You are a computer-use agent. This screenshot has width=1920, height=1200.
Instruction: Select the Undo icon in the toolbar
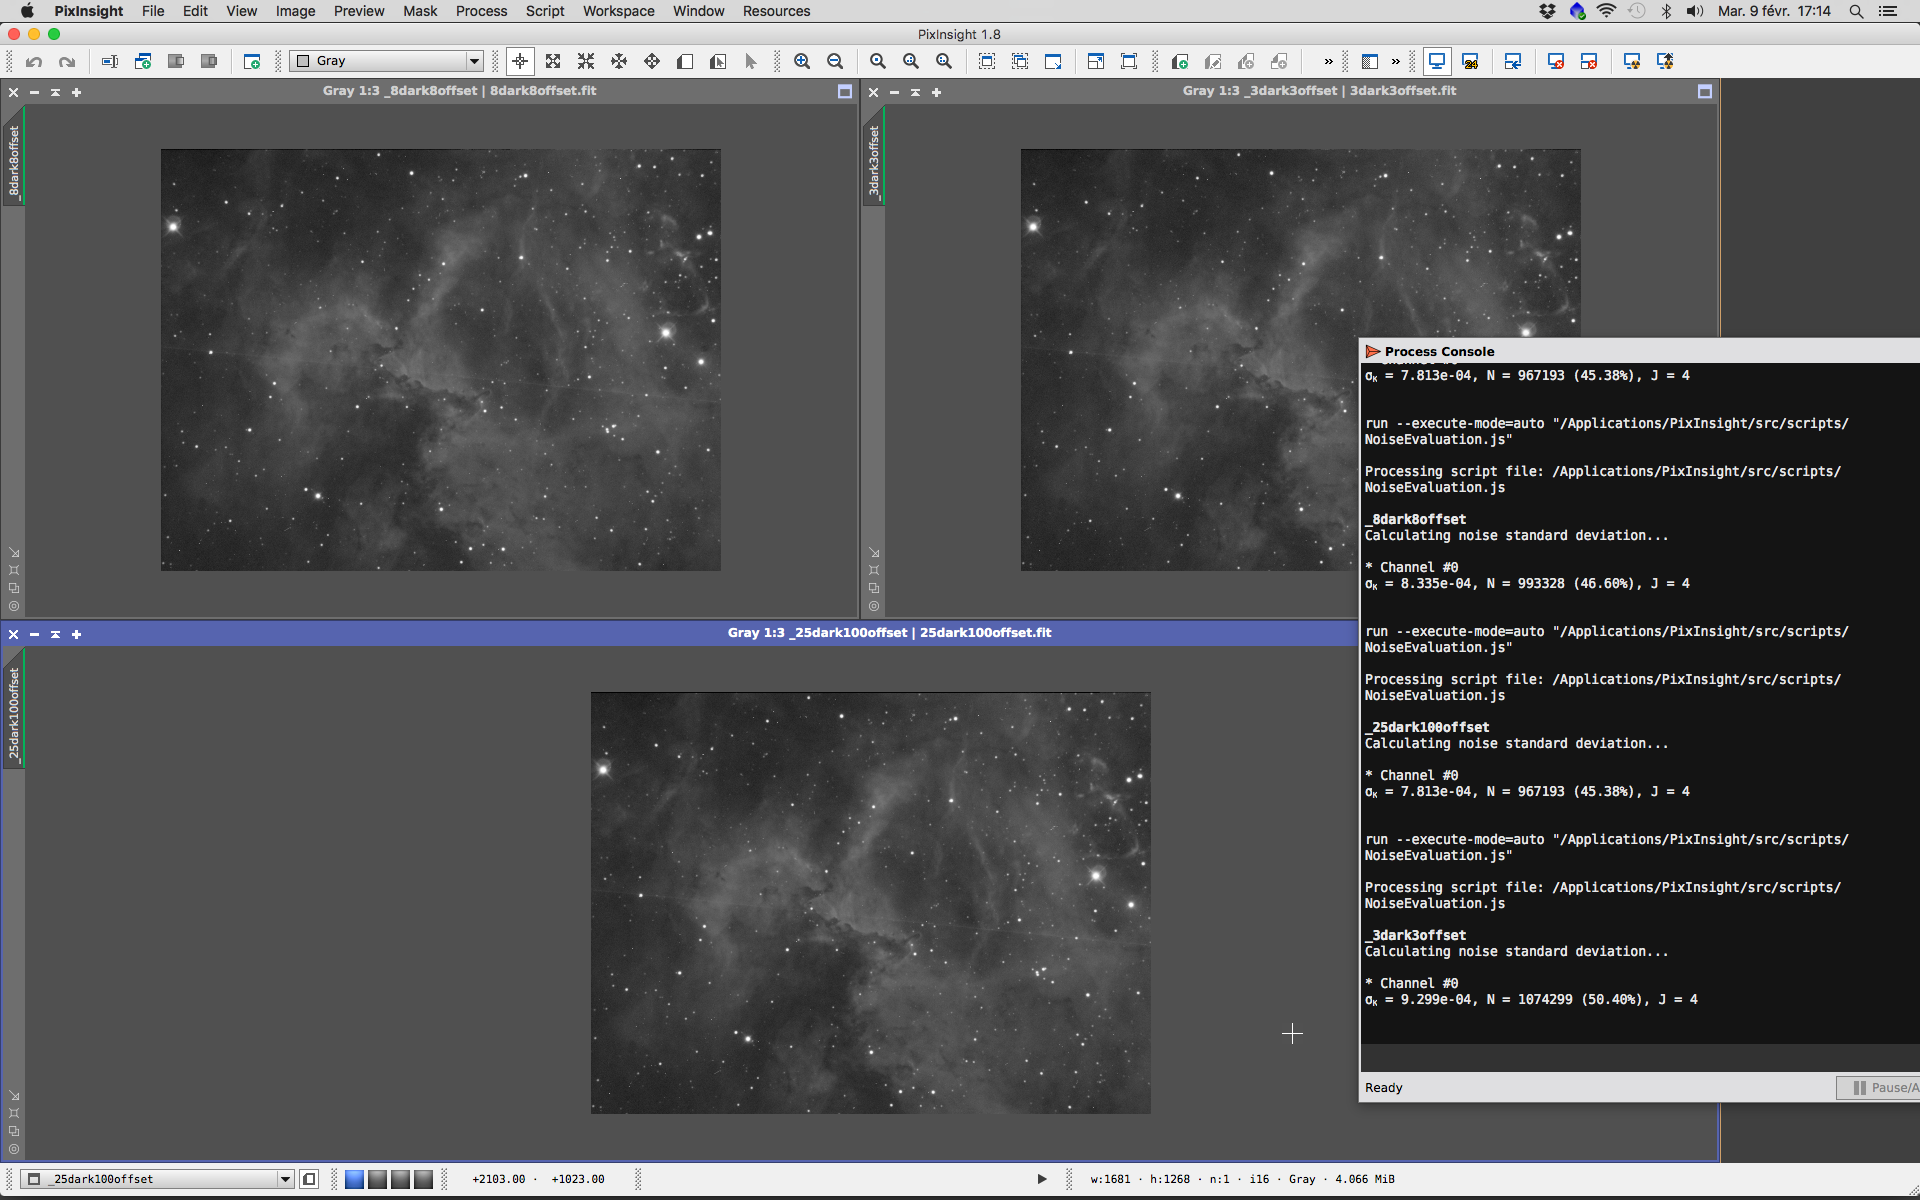point(34,61)
